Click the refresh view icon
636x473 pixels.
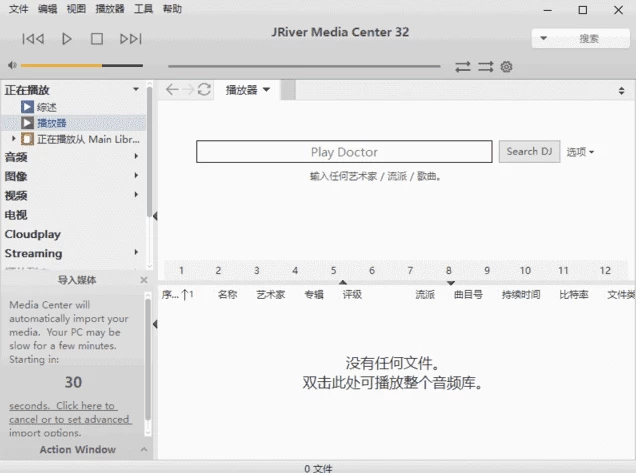point(204,90)
